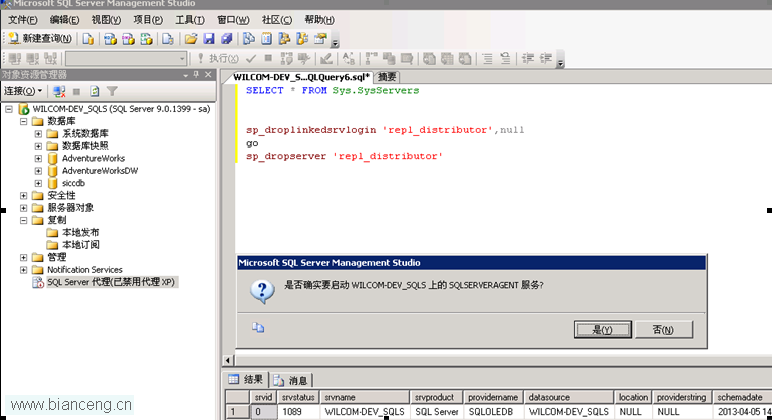Image resolution: width=772 pixels, height=420 pixels.
Task: Open the View (视图) menu
Action: (x=106, y=20)
